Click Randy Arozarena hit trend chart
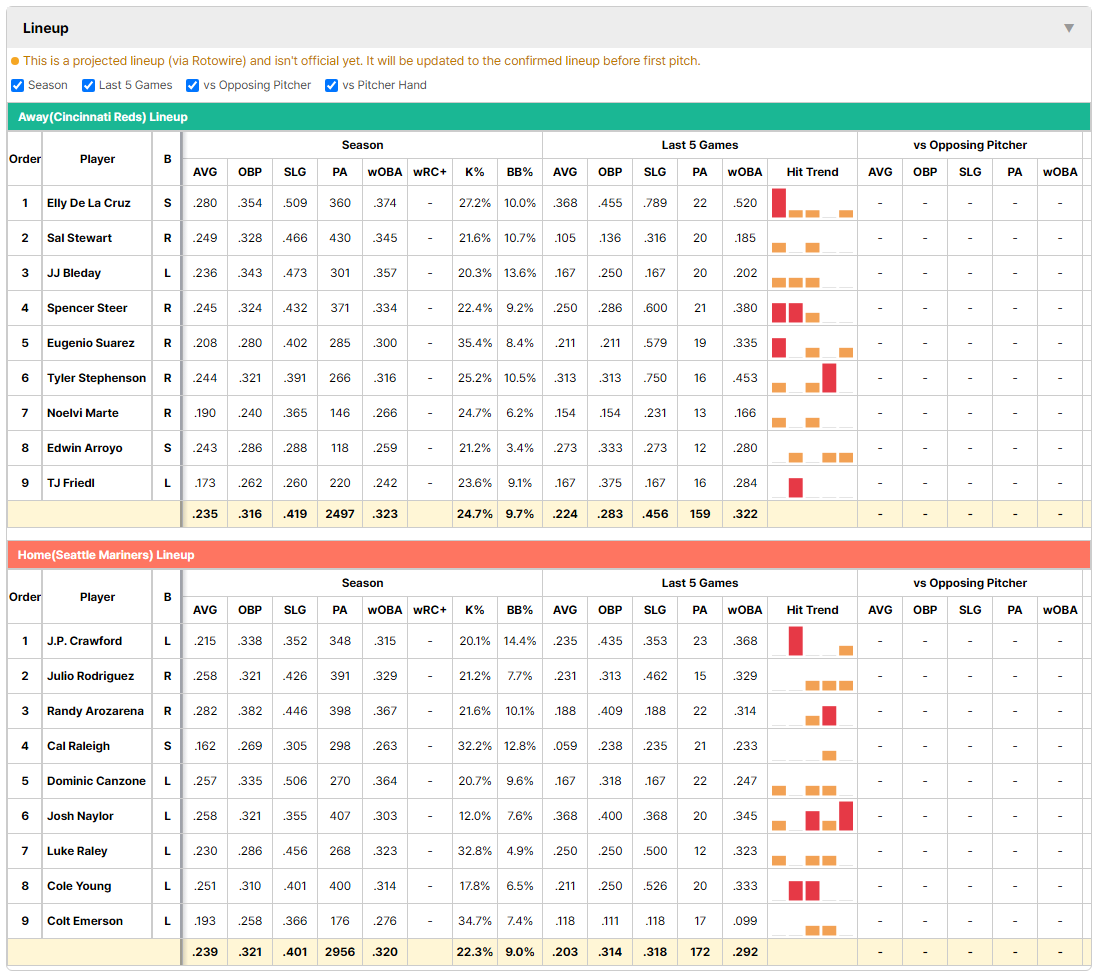Image resolution: width=1098 pixels, height=977 pixels. [812, 711]
